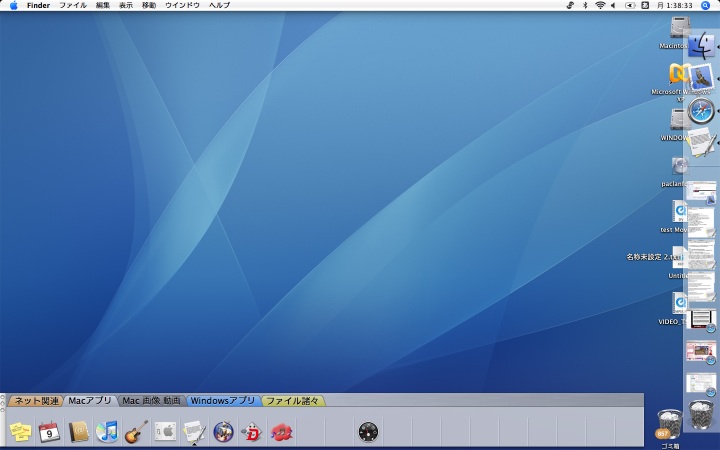Select the WINDOWS drive on desktop
Screen dimensions: 720x450
pos(680,119)
